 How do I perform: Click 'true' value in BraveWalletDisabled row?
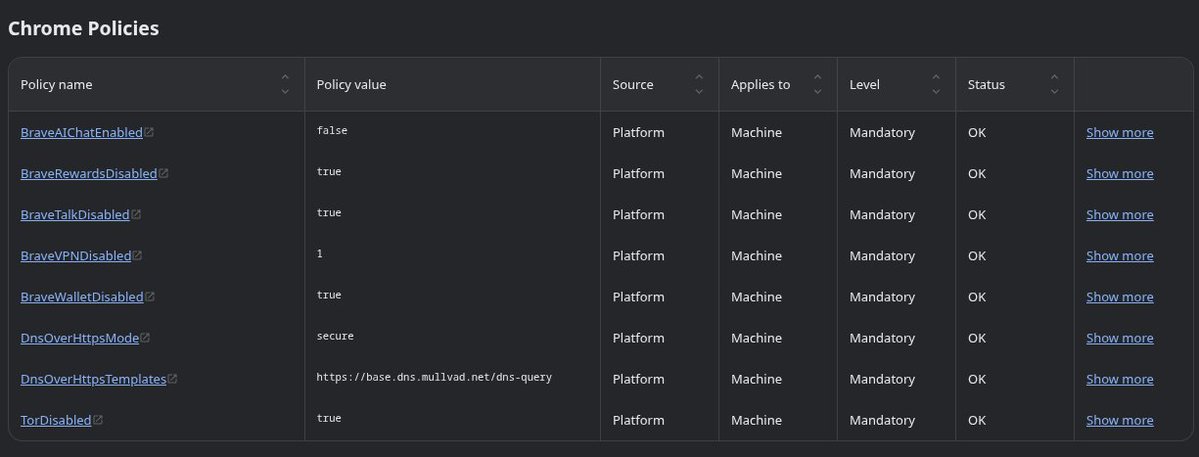(x=329, y=295)
